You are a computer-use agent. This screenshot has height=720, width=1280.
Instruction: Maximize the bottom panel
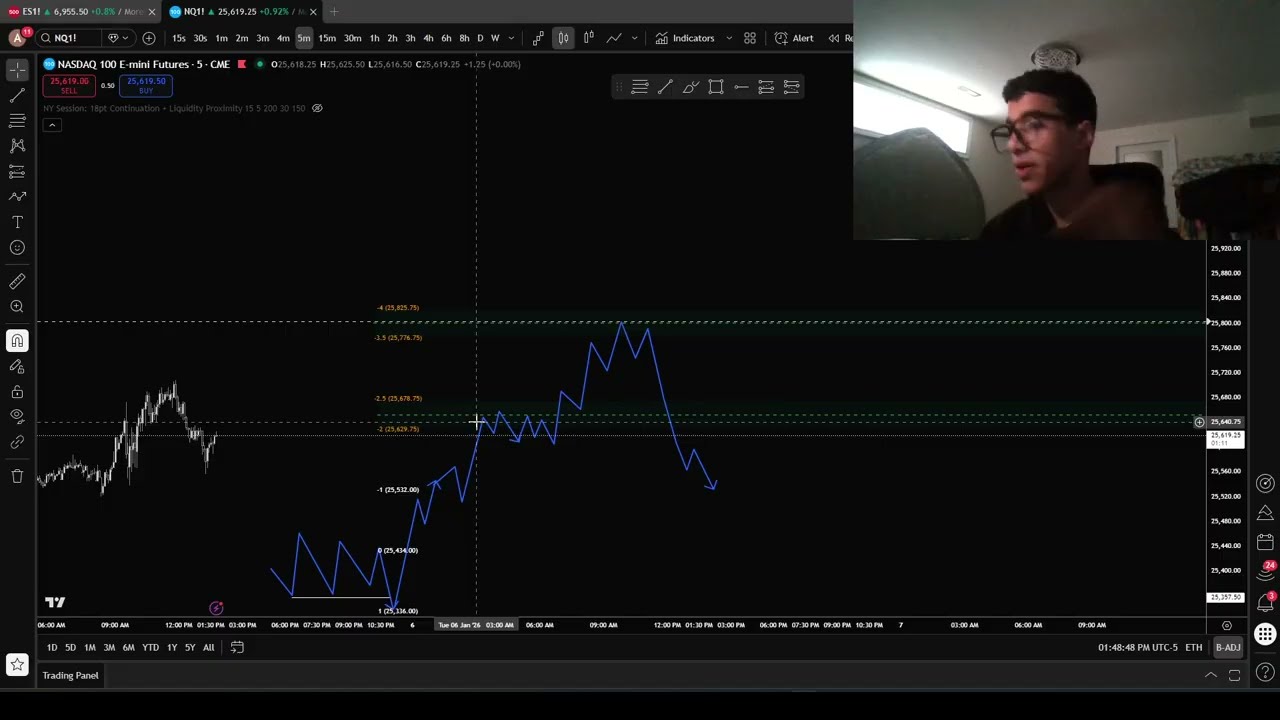point(1234,675)
